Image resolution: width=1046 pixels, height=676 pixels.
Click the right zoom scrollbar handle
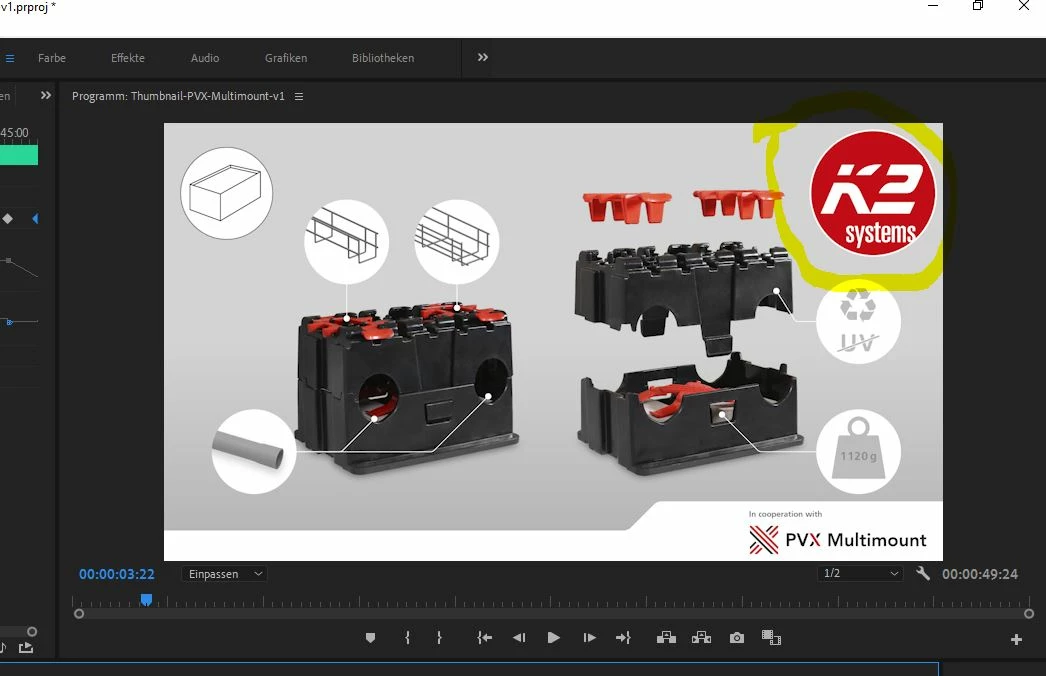1029,614
